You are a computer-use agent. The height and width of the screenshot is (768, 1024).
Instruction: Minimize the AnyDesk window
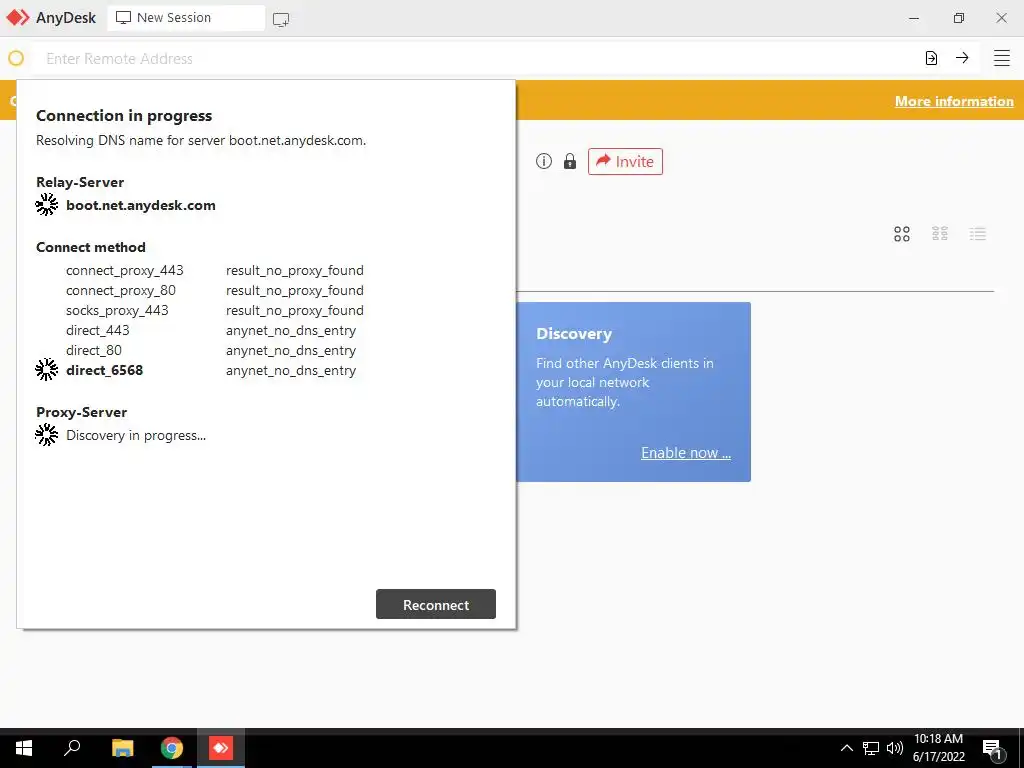[914, 18]
